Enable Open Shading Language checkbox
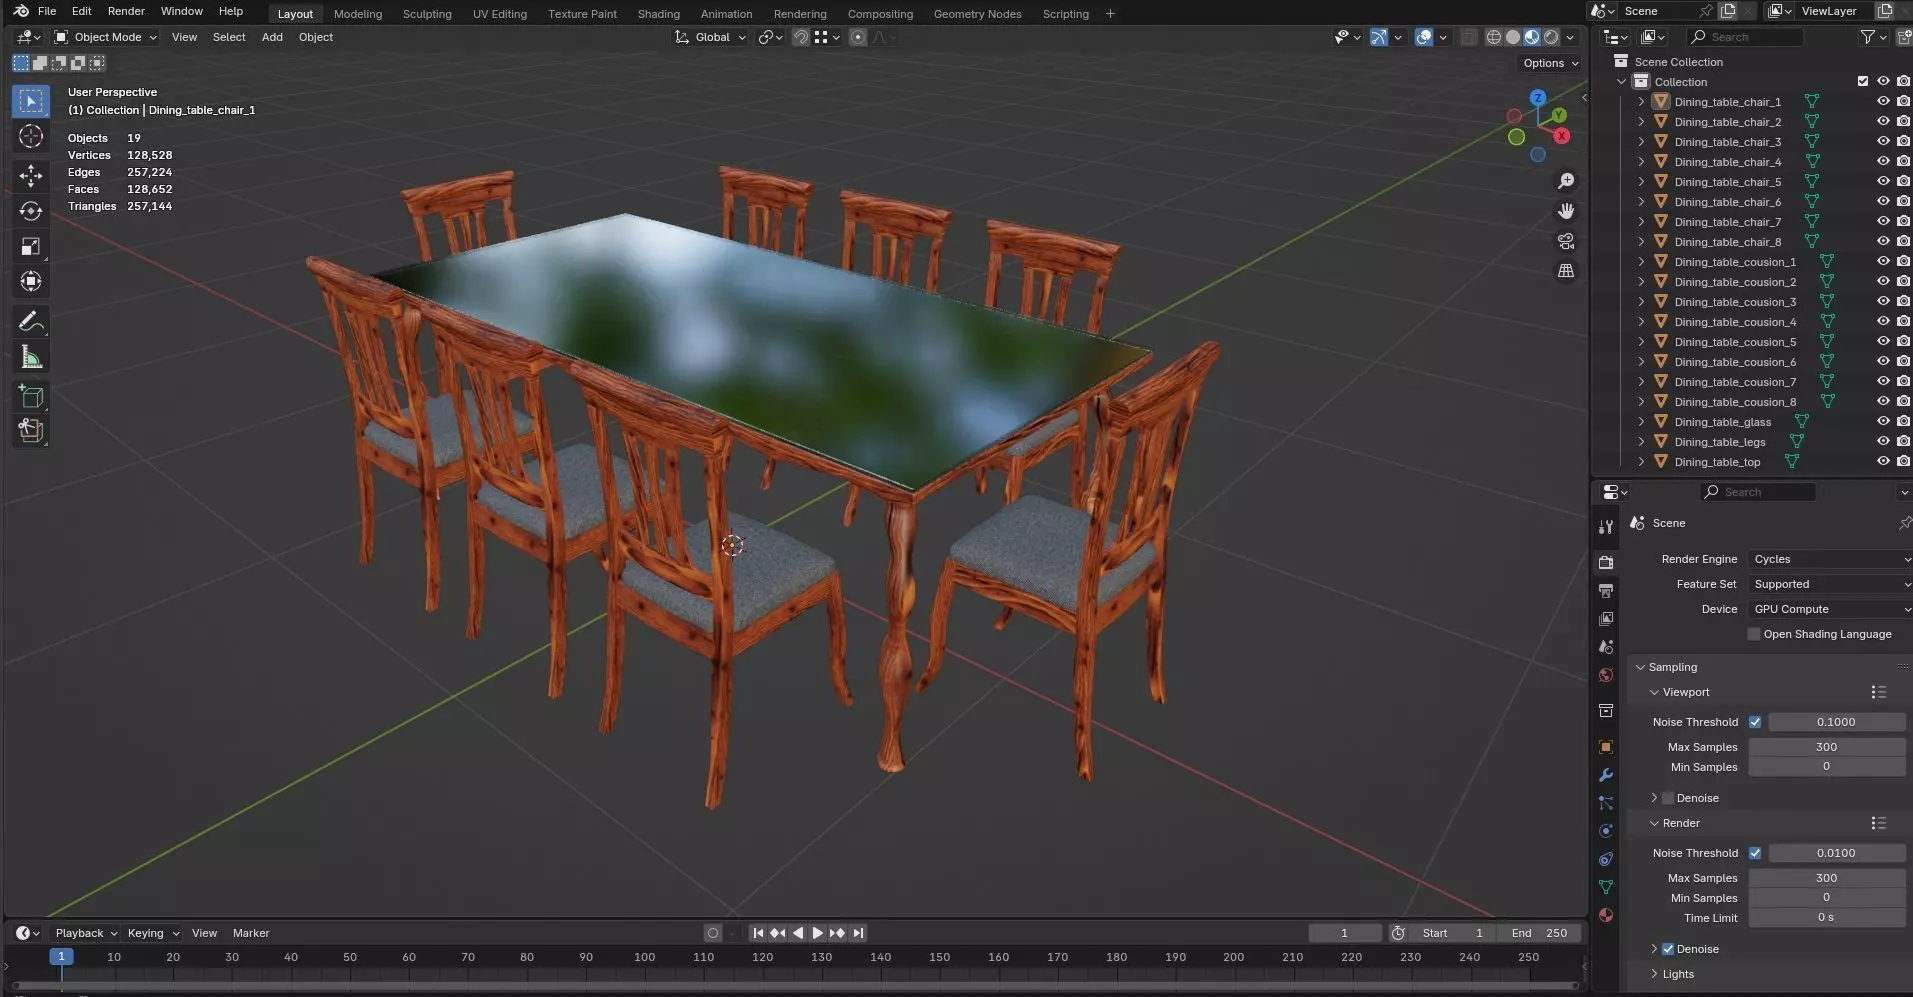Image resolution: width=1913 pixels, height=997 pixels. (x=1753, y=634)
